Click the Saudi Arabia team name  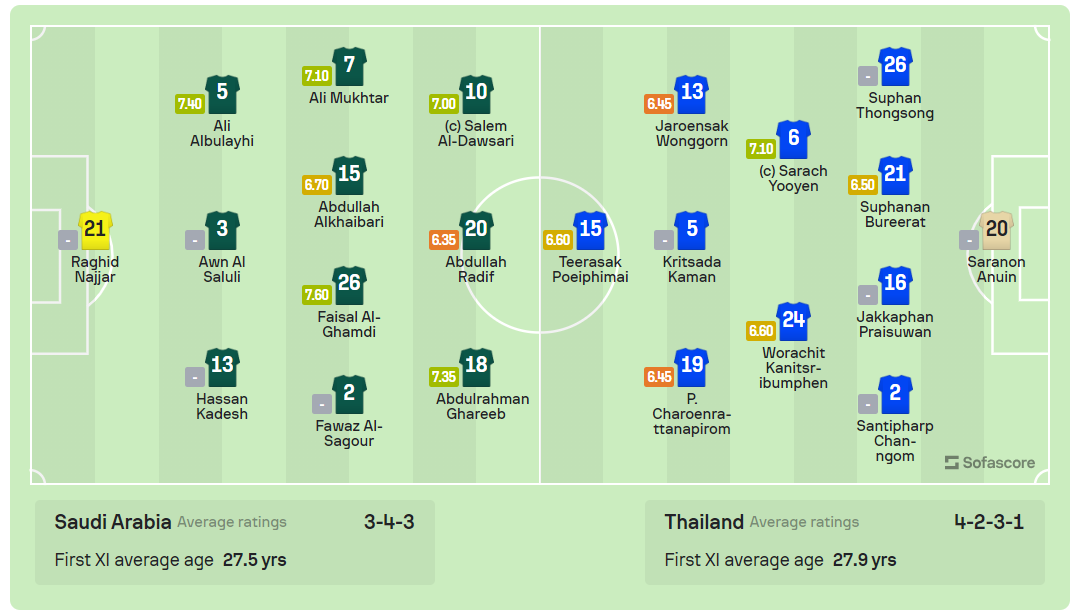113,522
